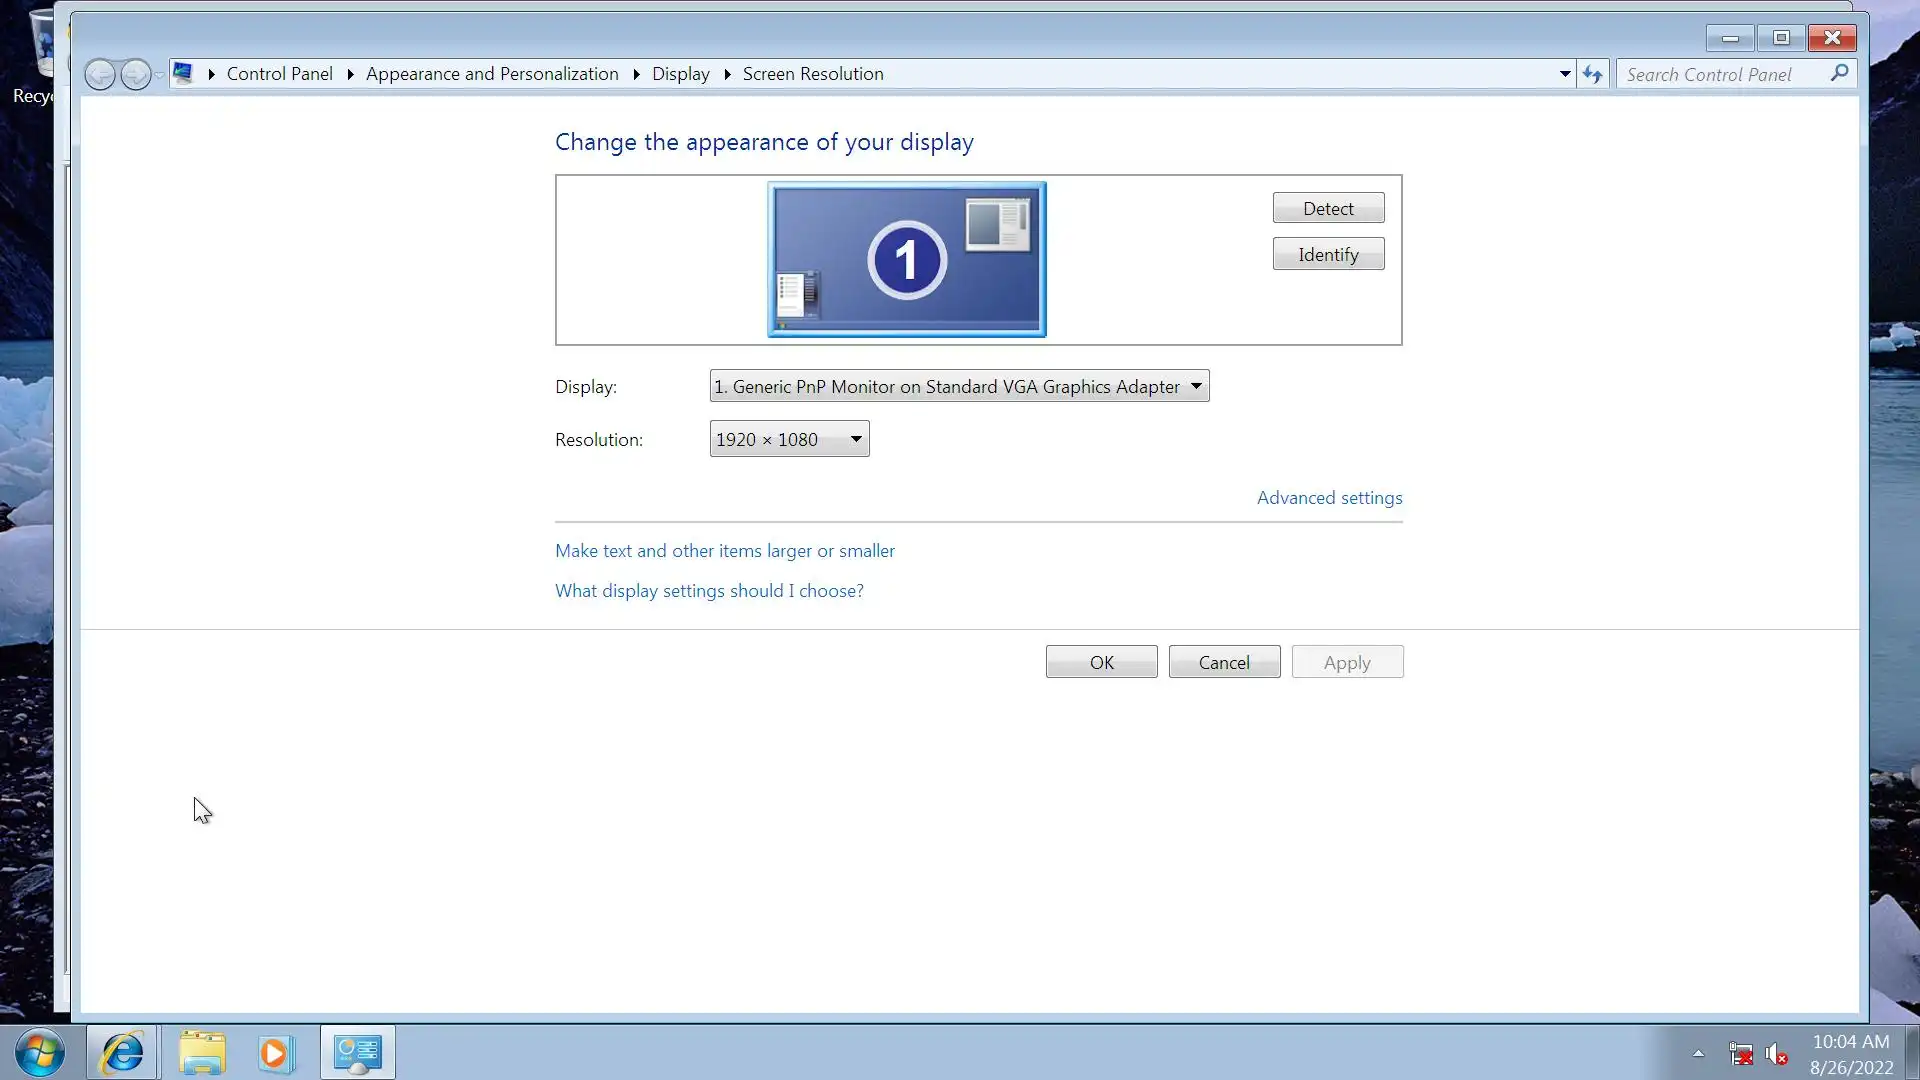Viewport: 1920px width, 1080px height.
Task: Go to Appearance and Personalization breadcrumb
Action: point(492,74)
